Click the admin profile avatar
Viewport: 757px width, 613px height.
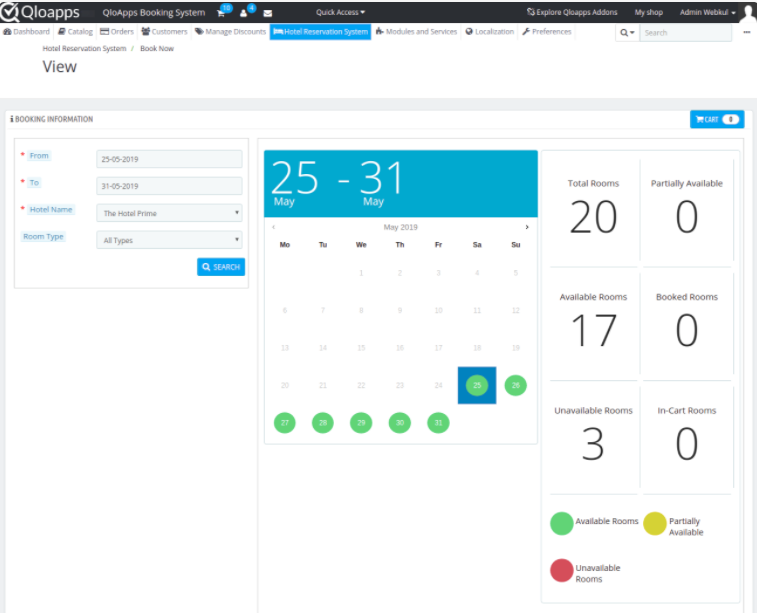[x=749, y=13]
